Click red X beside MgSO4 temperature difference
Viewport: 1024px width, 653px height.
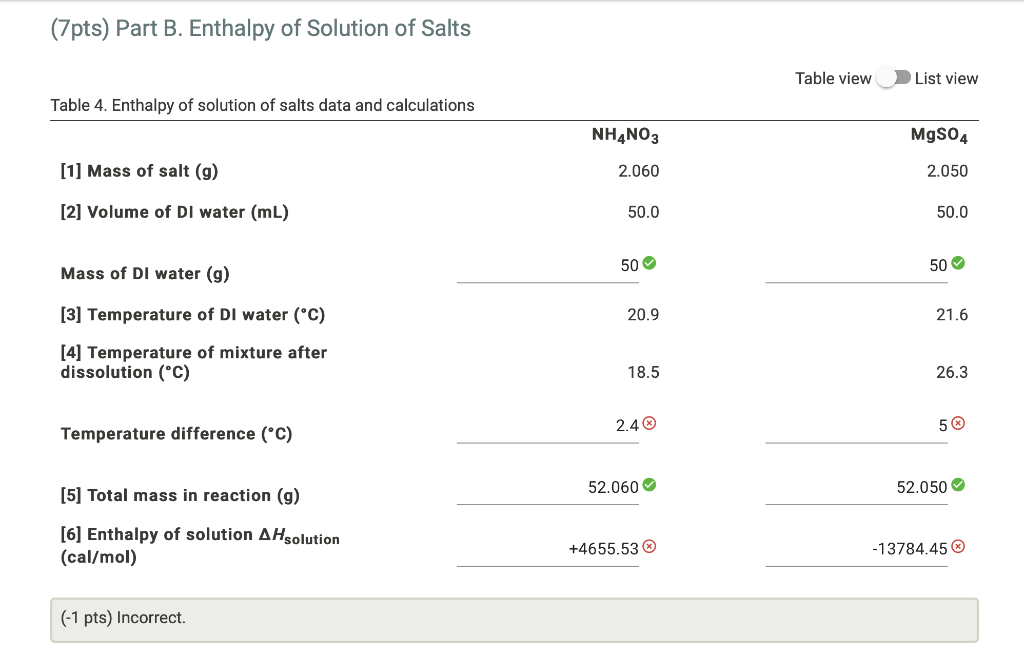click(x=959, y=425)
